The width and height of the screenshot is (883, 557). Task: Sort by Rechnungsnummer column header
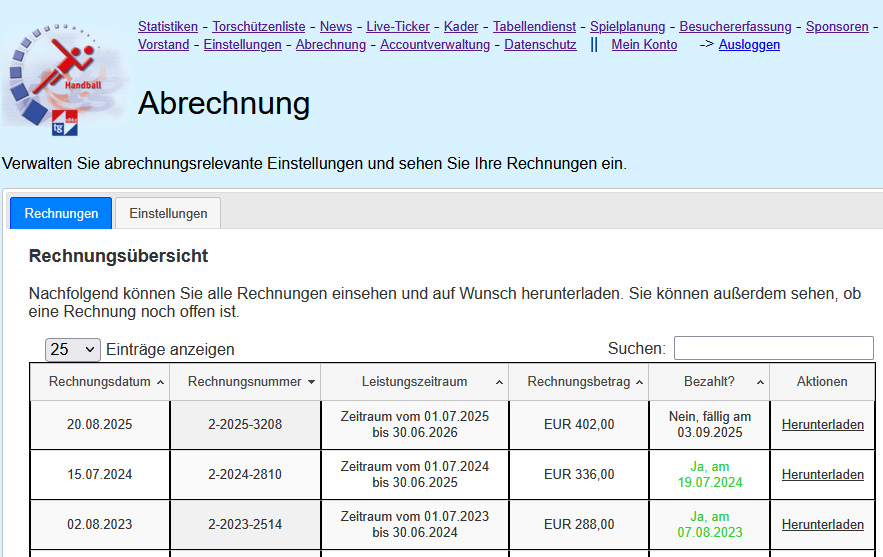pos(244,382)
